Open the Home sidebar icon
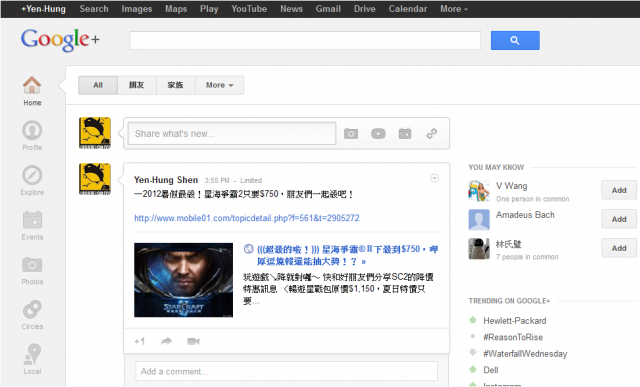This screenshot has width=640, height=387. pyautogui.click(x=32, y=85)
